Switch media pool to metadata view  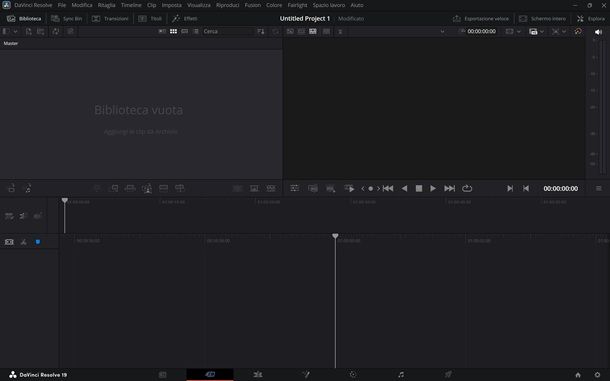click(x=162, y=32)
